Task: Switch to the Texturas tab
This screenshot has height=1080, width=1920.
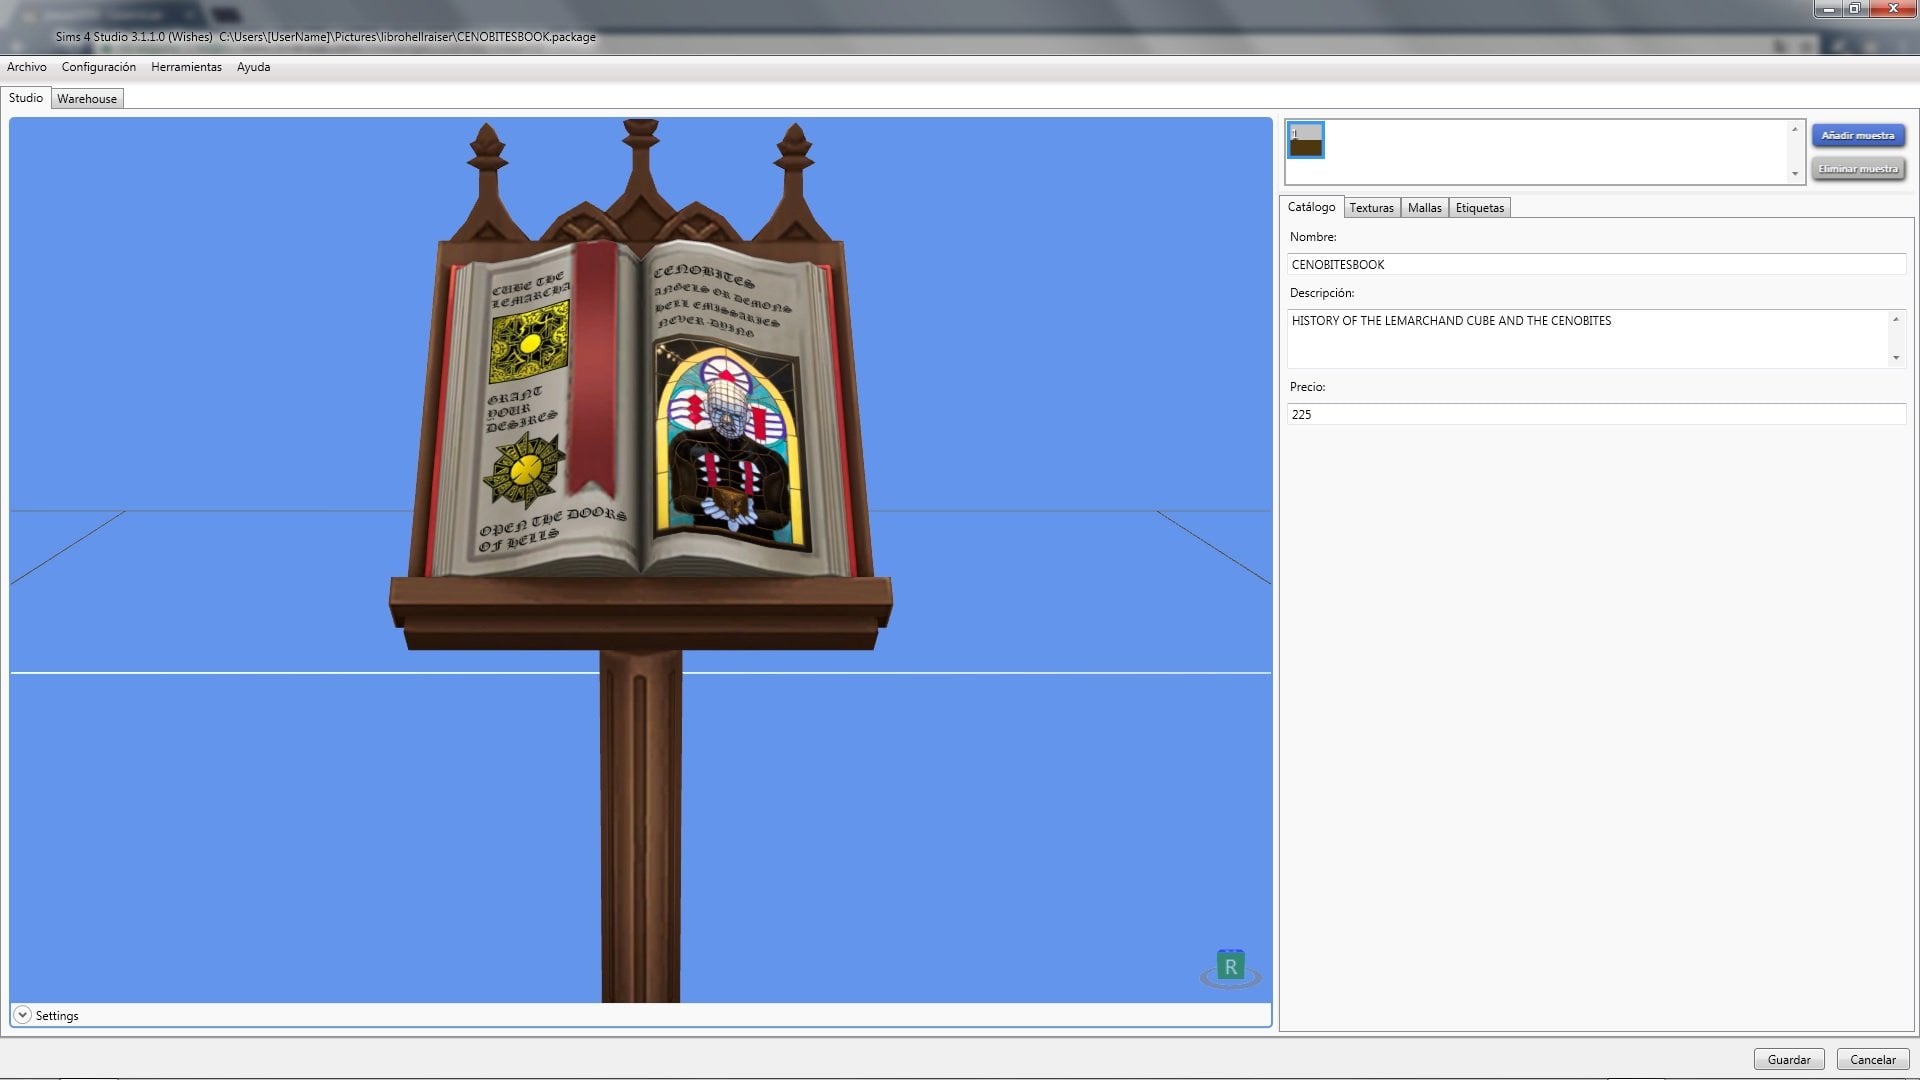Action: point(1371,208)
